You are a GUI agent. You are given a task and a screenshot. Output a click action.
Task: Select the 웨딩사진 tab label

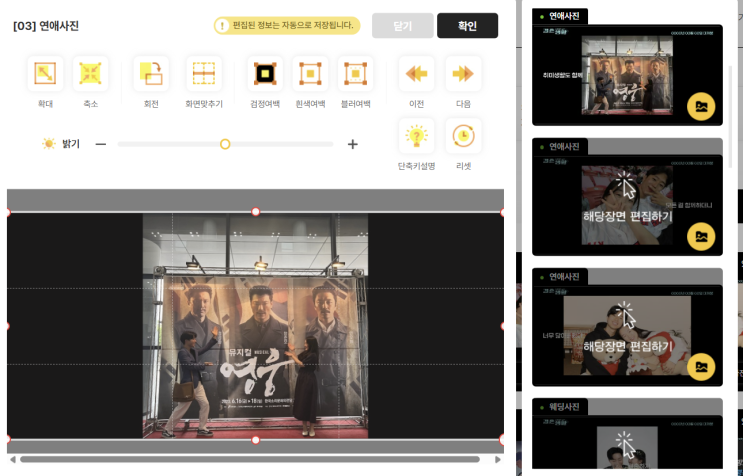point(560,407)
